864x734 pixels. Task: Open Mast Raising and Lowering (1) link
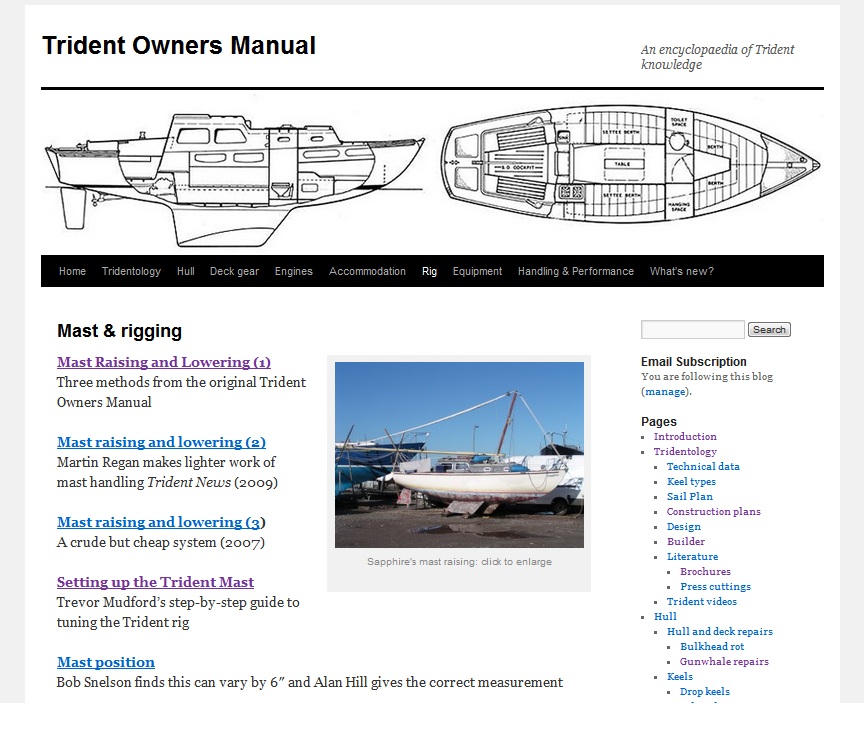[x=163, y=362]
